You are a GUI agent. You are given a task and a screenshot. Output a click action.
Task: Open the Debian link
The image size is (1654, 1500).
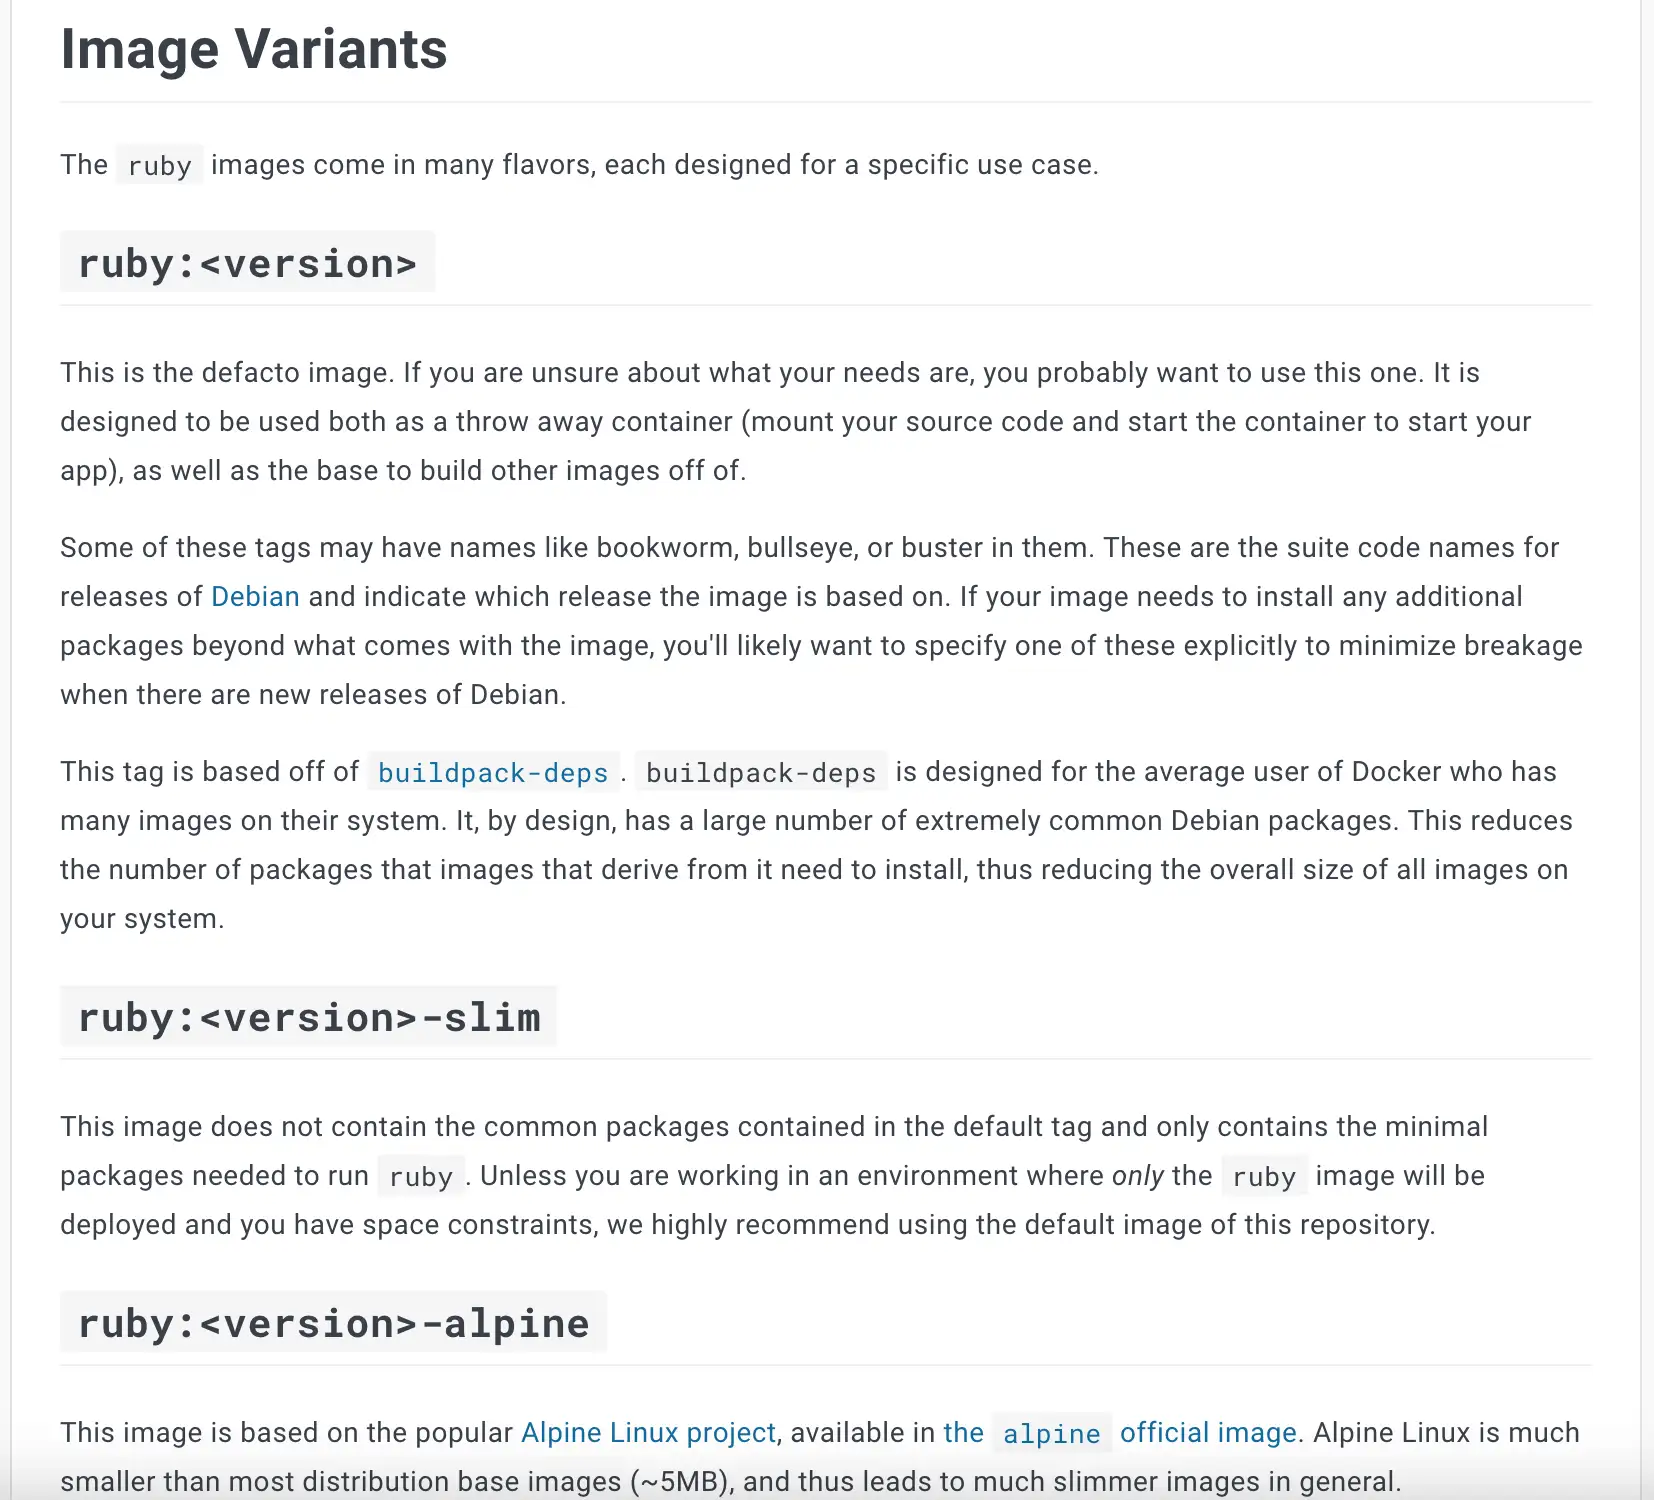[x=255, y=597]
